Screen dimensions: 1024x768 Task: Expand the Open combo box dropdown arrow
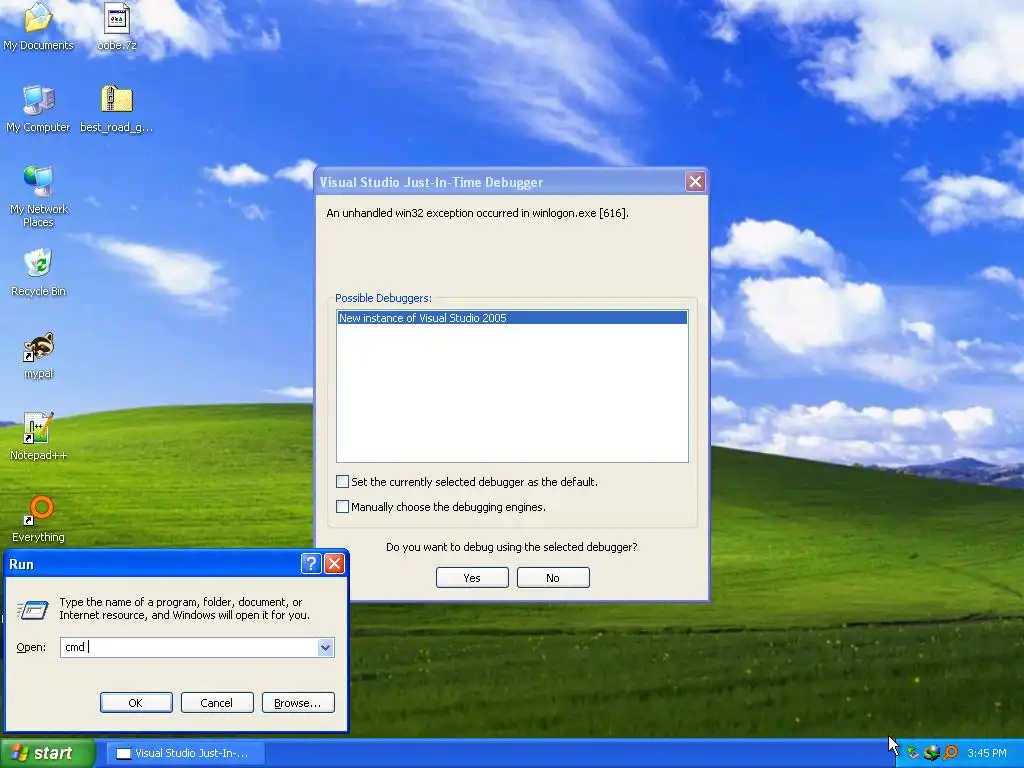(325, 647)
